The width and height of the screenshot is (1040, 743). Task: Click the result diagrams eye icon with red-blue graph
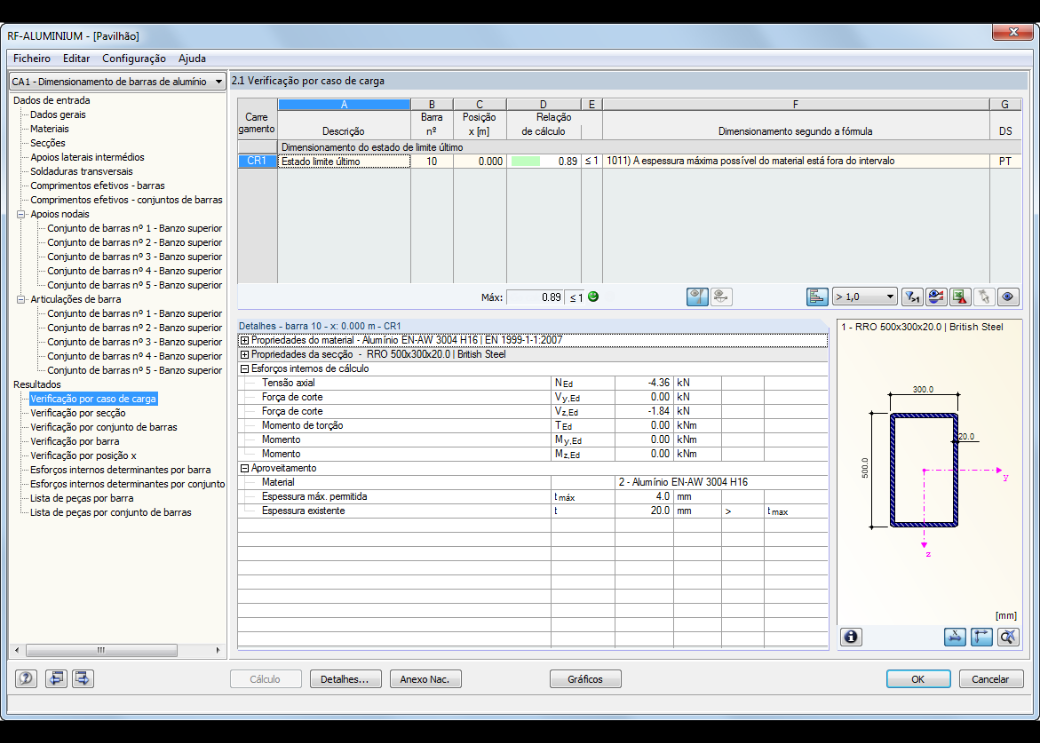(936, 297)
